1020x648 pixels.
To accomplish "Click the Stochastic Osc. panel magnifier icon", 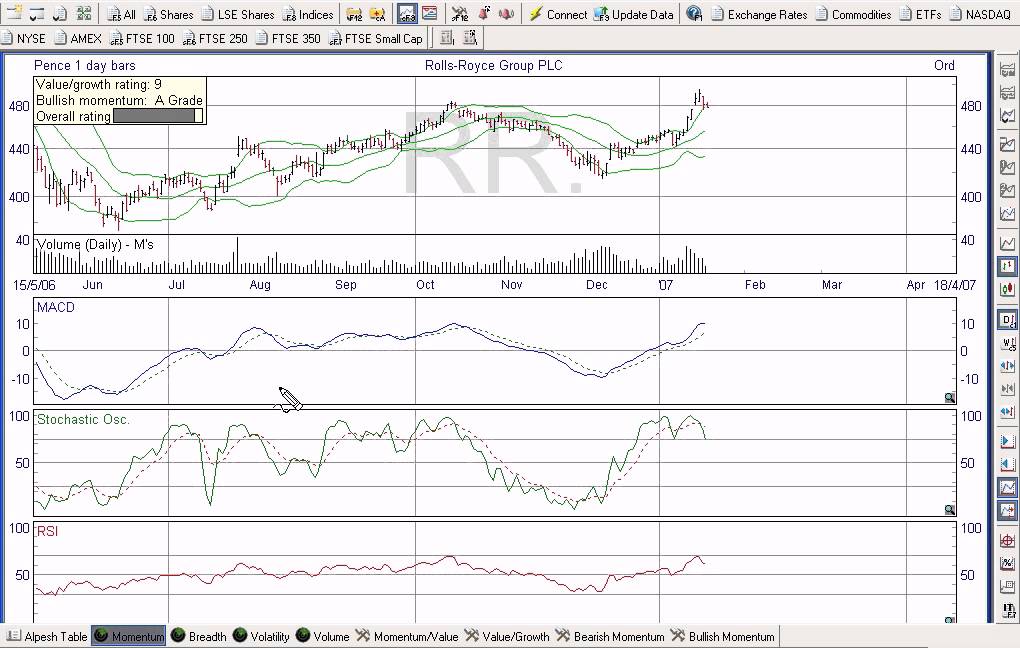I will pos(950,510).
